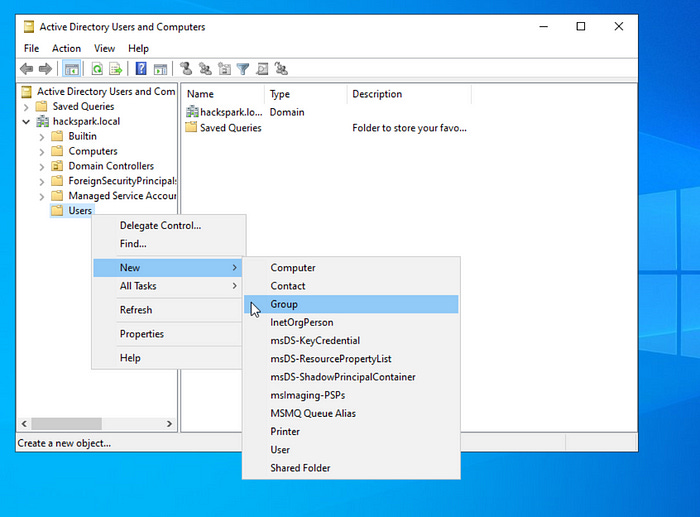
Task: Click the Builtin folder icon
Action: (57, 136)
